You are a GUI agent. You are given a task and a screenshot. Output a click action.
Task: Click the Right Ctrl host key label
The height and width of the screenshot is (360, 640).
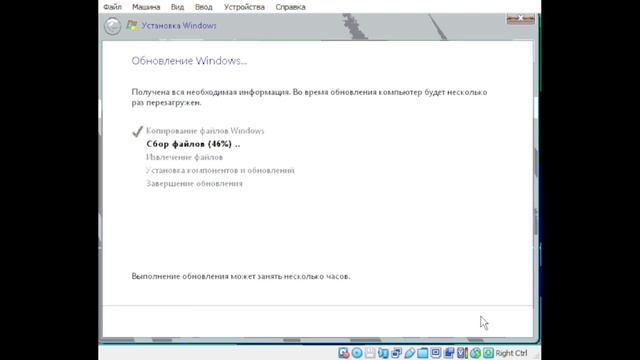[x=511, y=353]
